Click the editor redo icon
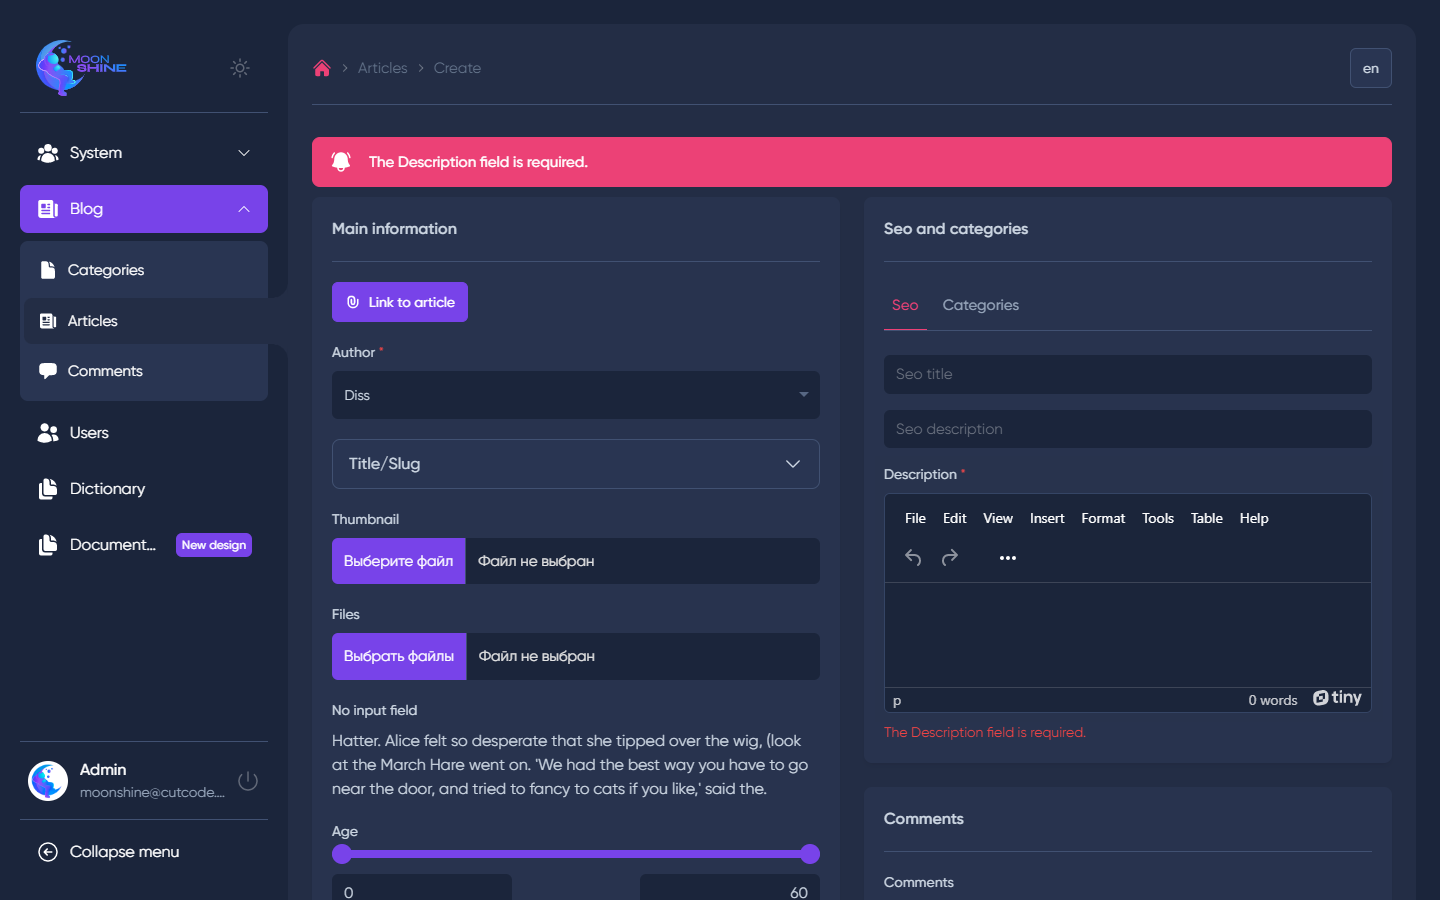Screen dimensions: 1440x900 click(x=950, y=557)
